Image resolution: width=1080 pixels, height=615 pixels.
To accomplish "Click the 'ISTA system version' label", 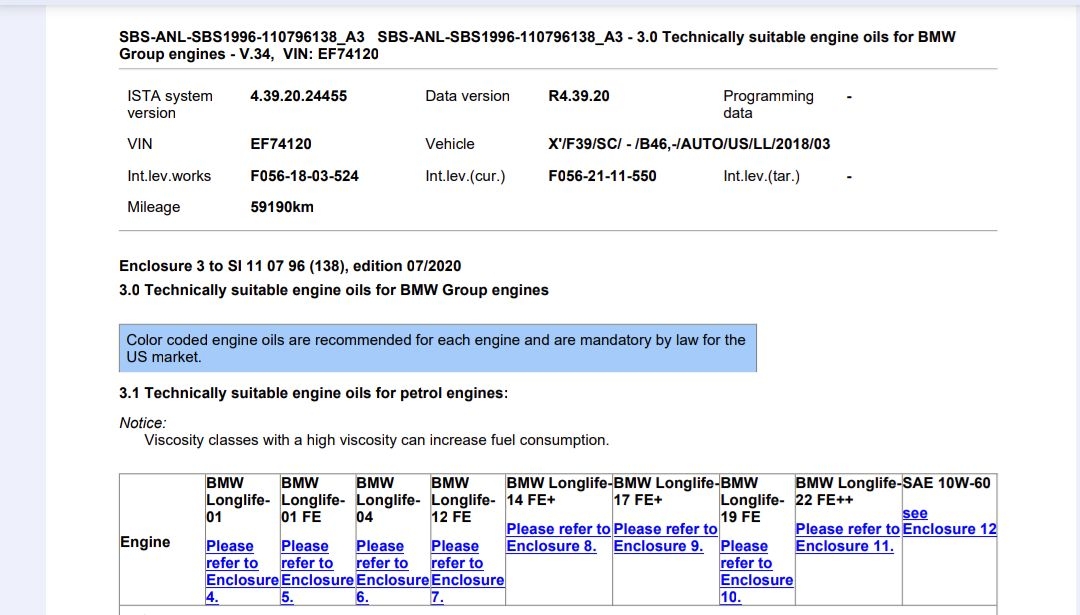I will (169, 105).
